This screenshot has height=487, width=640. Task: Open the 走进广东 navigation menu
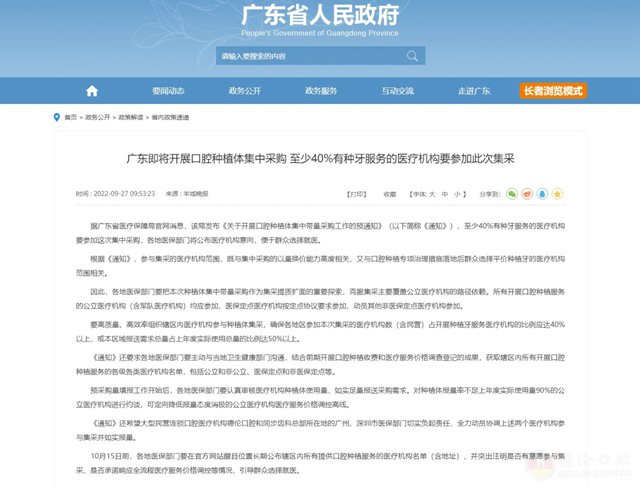[473, 90]
